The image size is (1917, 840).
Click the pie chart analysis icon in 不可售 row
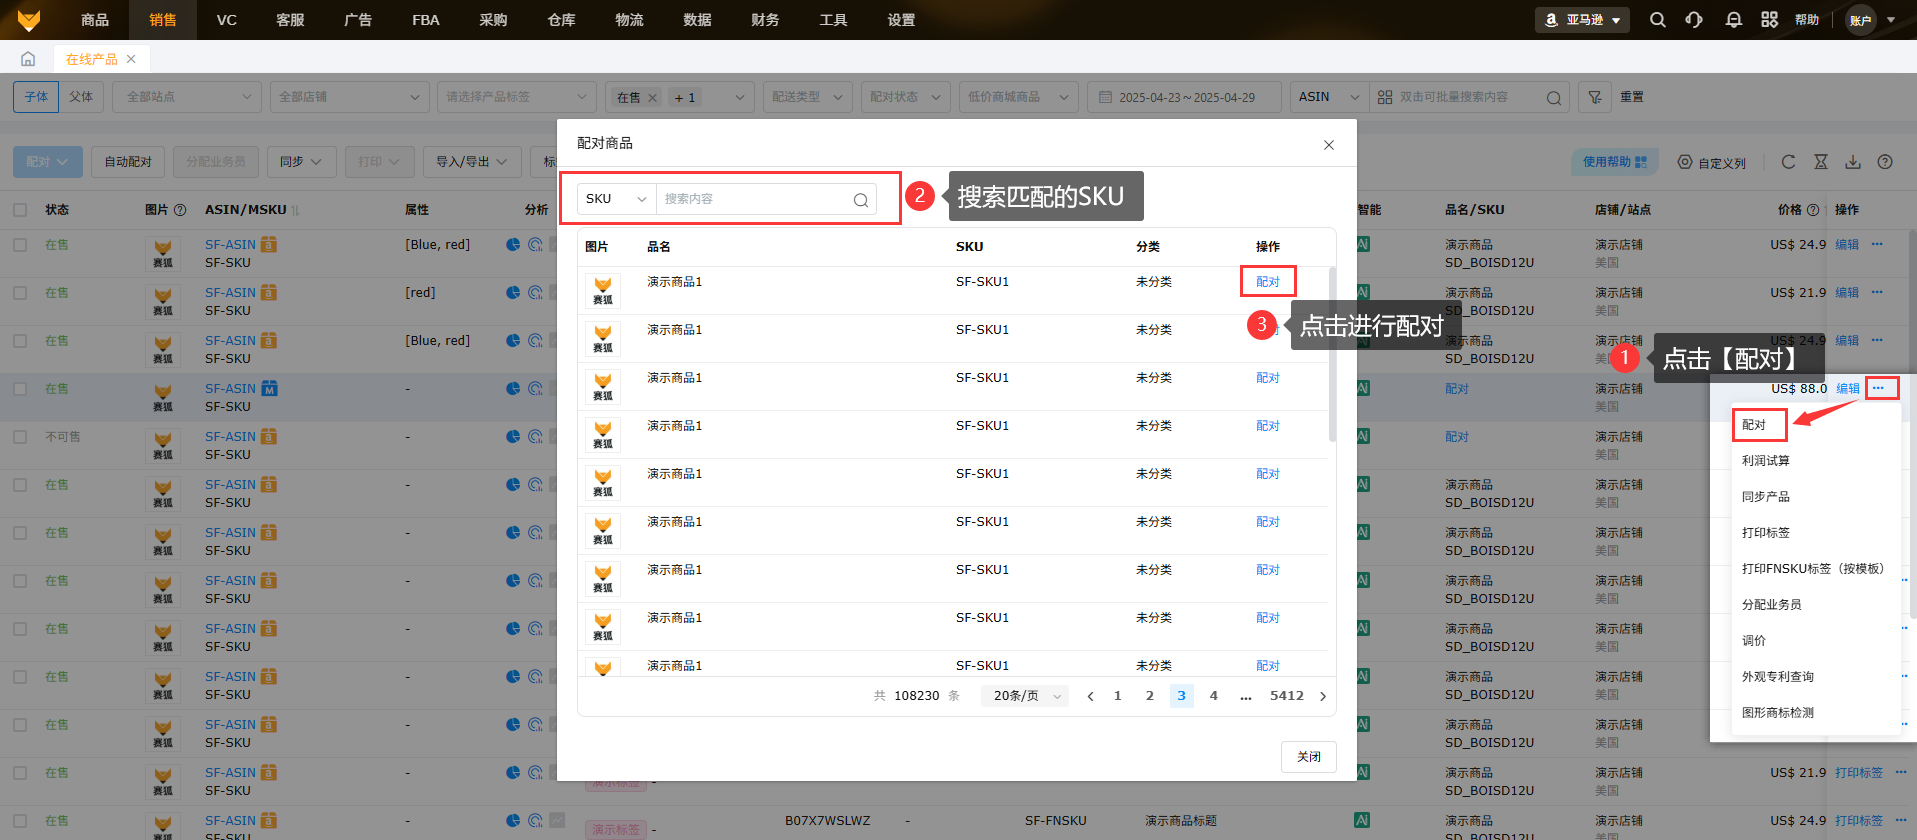point(513,436)
